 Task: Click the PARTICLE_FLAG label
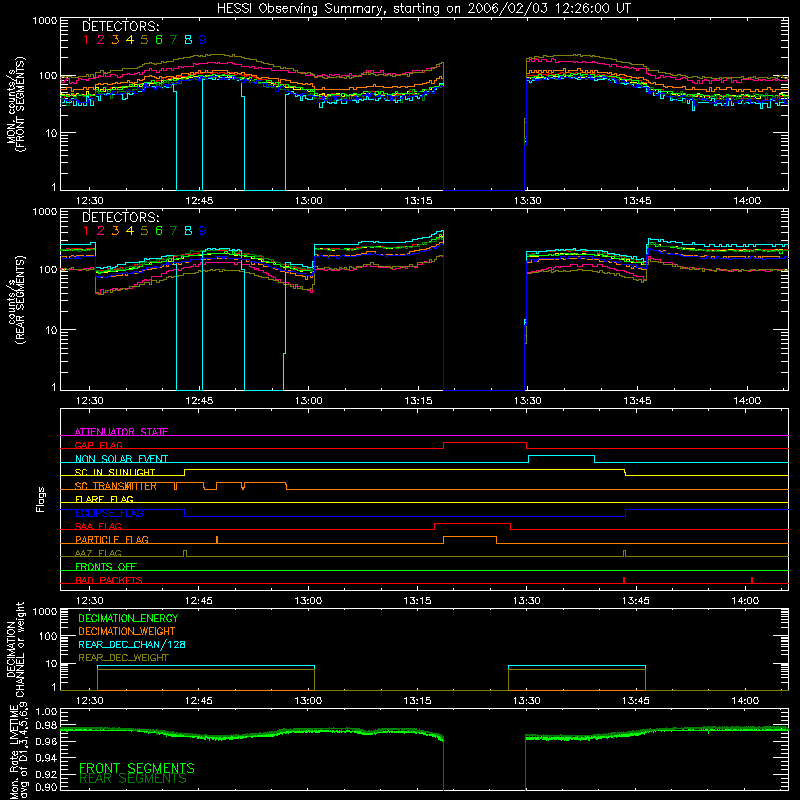112,540
